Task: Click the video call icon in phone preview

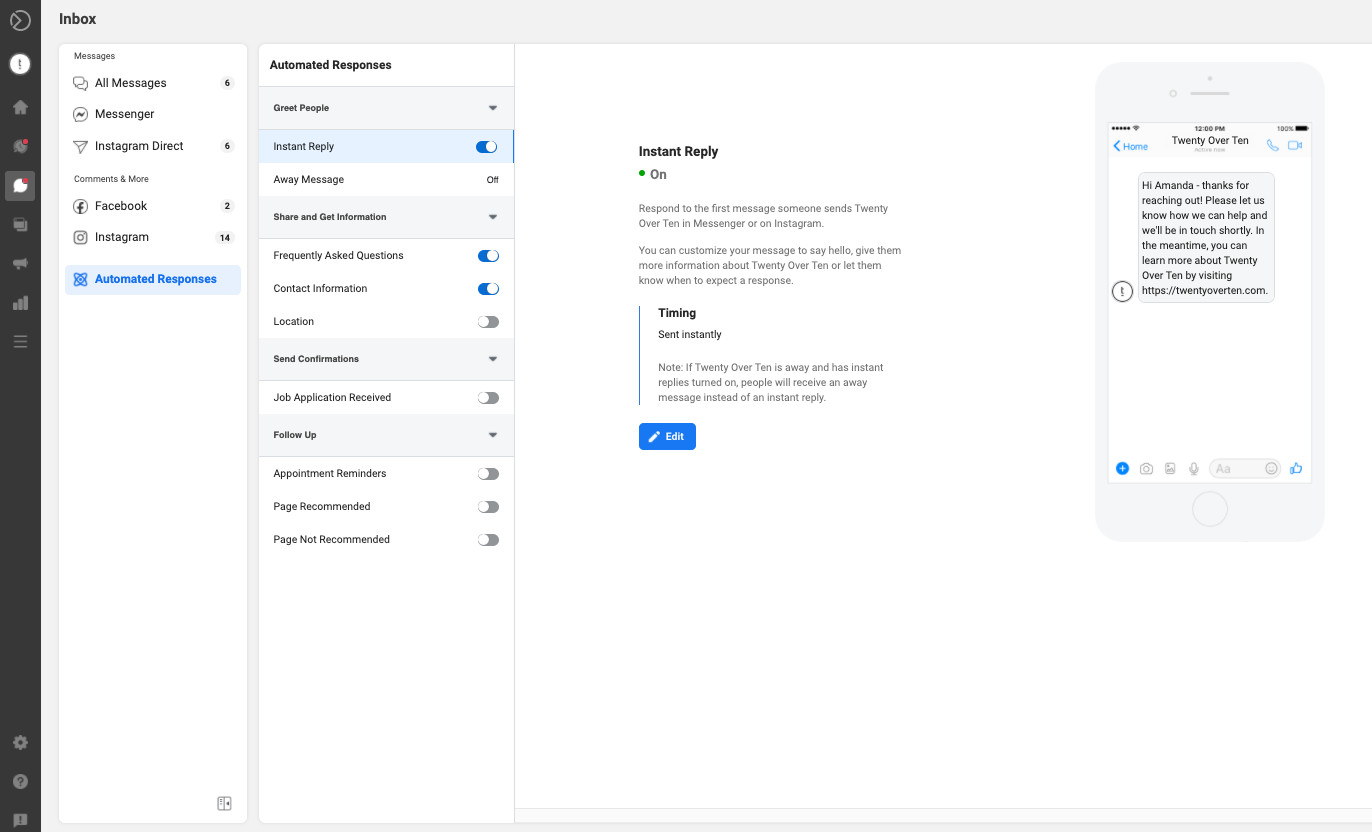Action: tap(1295, 145)
